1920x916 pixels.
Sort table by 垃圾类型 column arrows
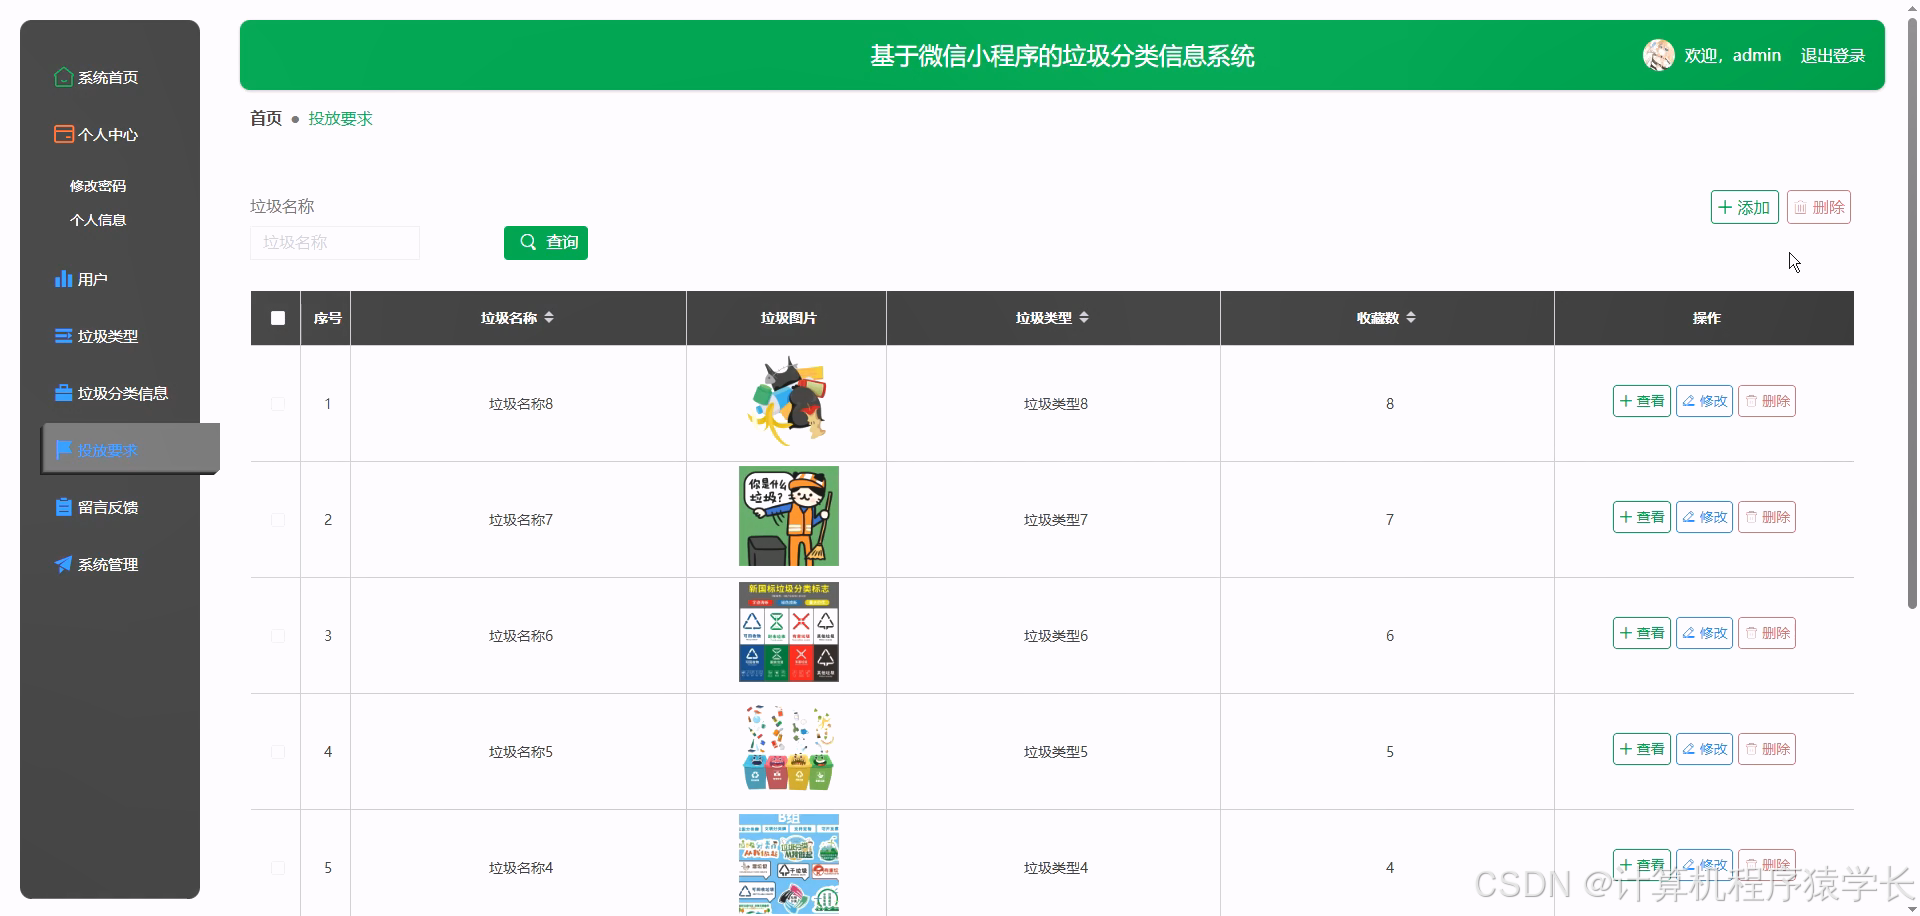point(1086,317)
